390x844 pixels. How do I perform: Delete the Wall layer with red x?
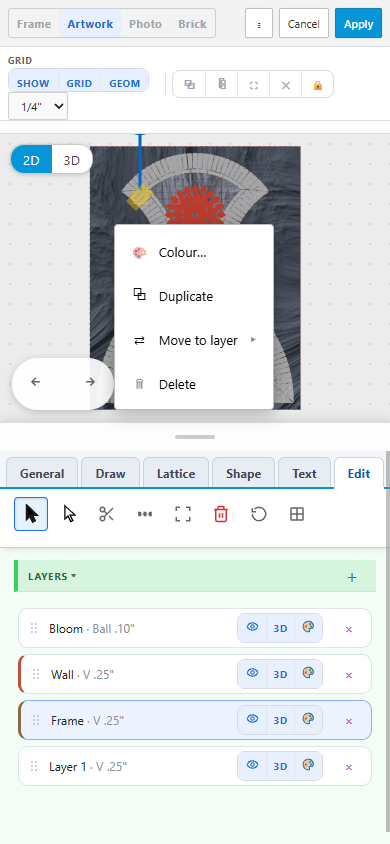[x=349, y=675]
